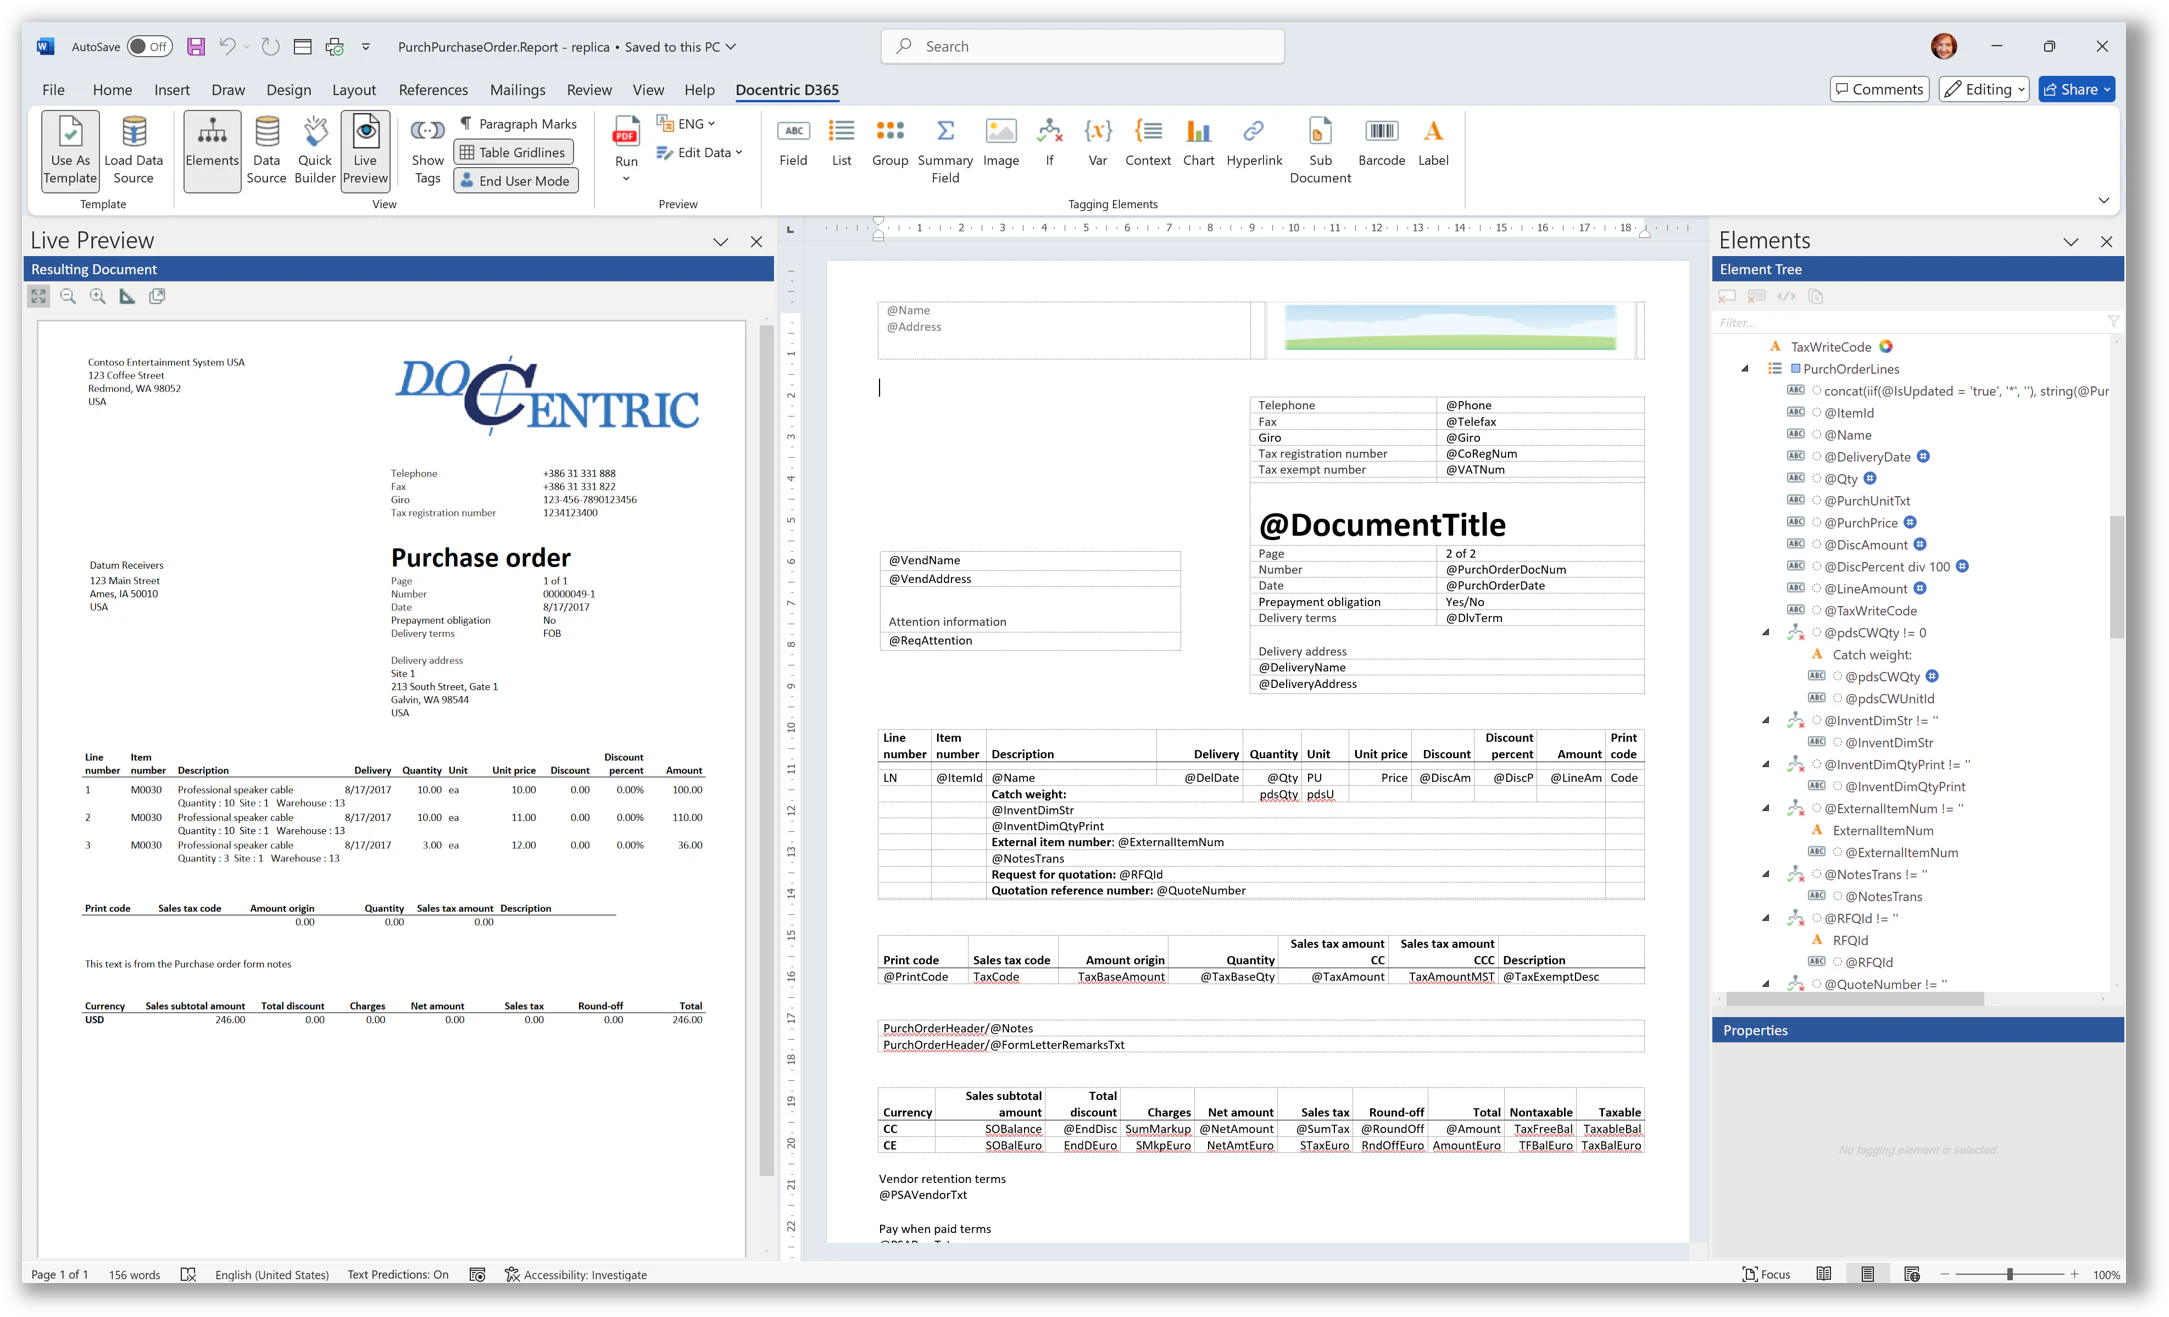Zoom in on the Live Preview document
Screen dimensions: 2169x1317
pyautogui.click(x=97, y=296)
